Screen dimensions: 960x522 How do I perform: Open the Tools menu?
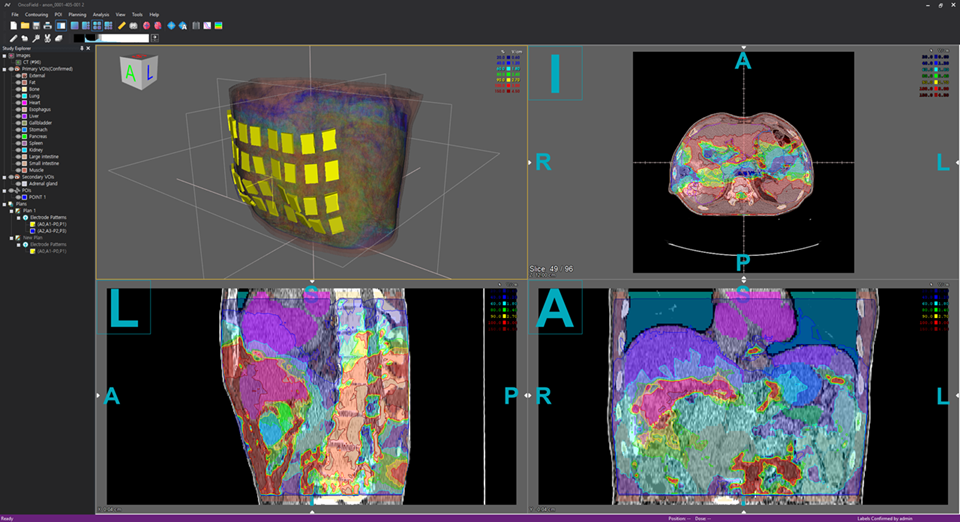click(x=137, y=15)
